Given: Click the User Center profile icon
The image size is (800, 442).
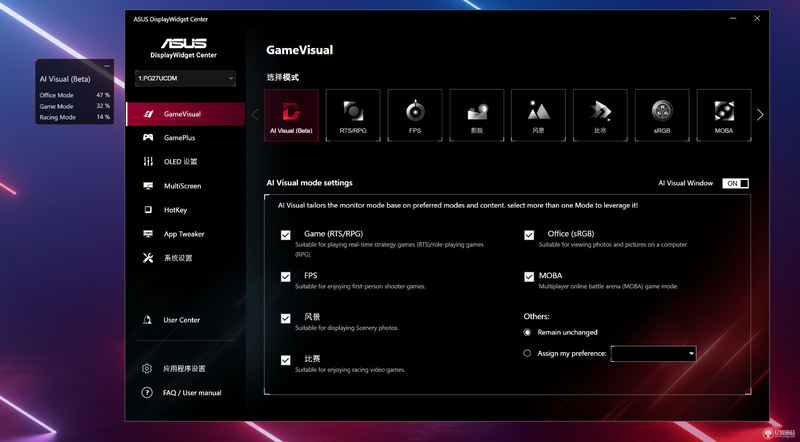Looking at the screenshot, I should (147, 320).
